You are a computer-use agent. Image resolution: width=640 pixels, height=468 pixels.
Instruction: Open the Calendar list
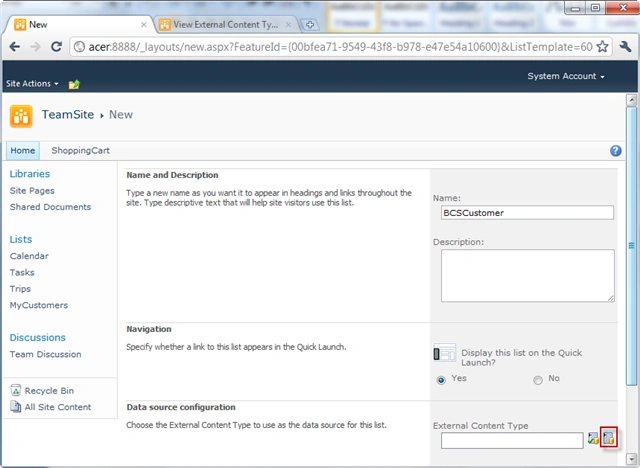tap(29, 256)
